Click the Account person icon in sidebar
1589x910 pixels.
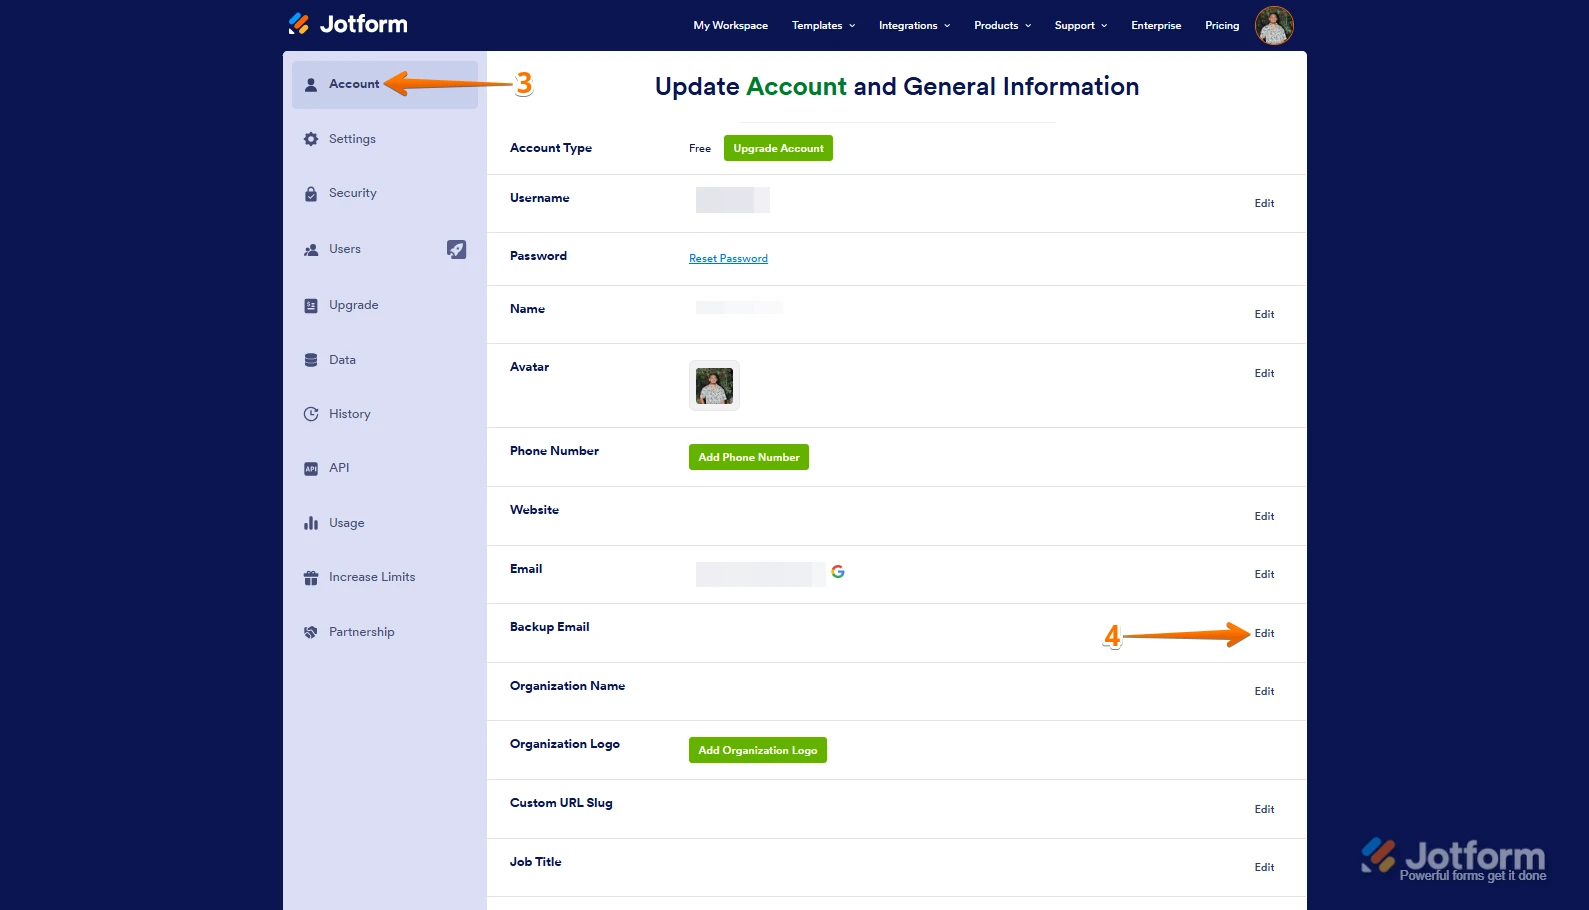311,84
